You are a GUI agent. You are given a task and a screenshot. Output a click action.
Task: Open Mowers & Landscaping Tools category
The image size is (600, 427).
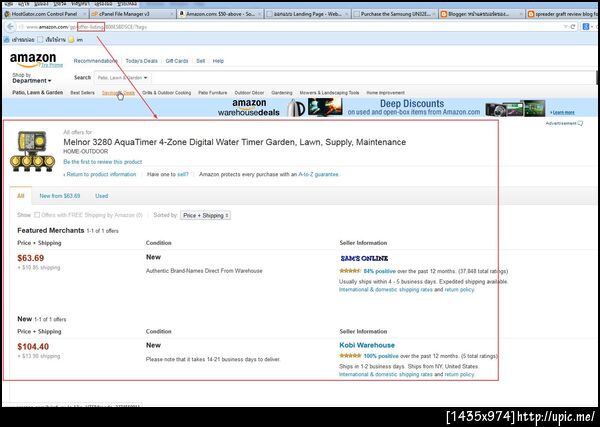[329, 93]
